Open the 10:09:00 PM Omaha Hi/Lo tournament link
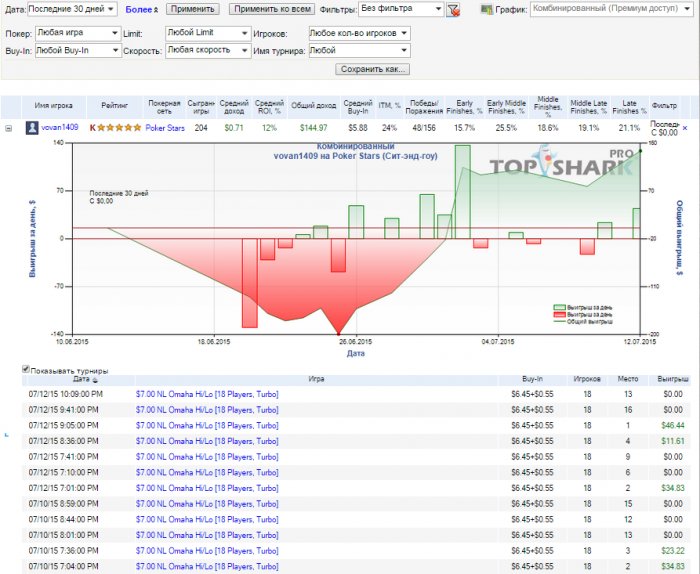This screenshot has height=574, width=700. (x=207, y=394)
